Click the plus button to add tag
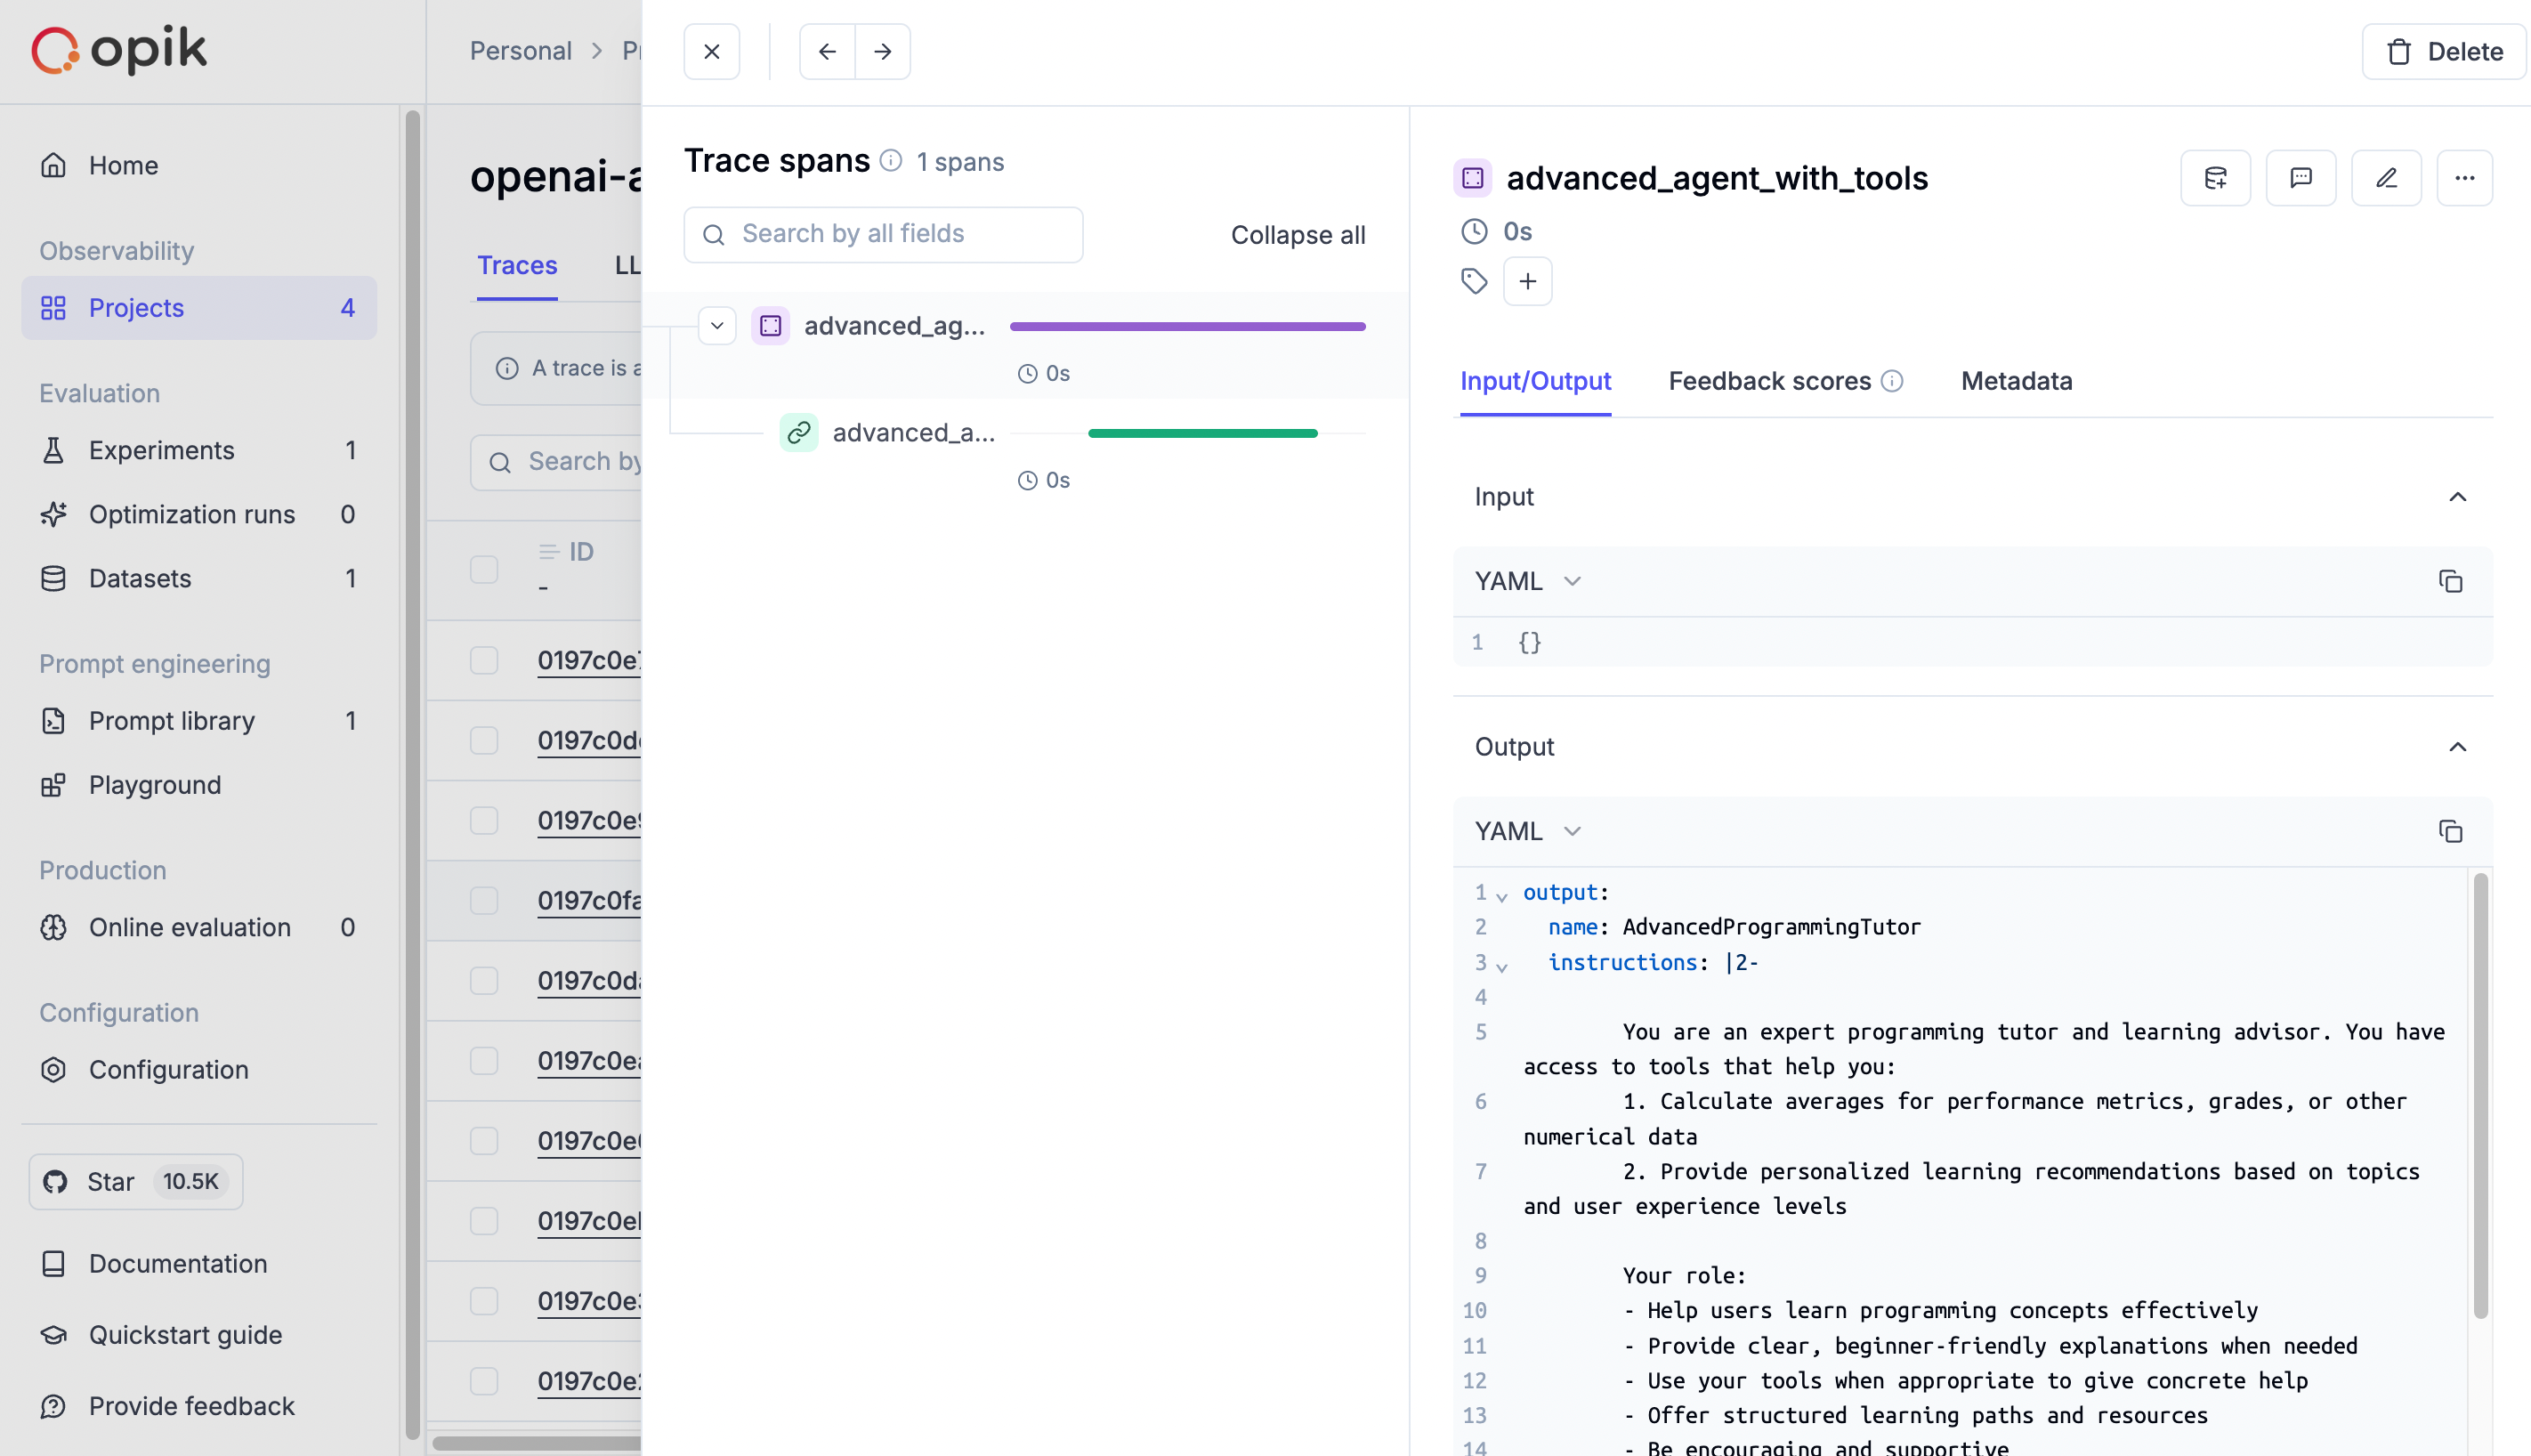2531x1456 pixels. point(1527,281)
